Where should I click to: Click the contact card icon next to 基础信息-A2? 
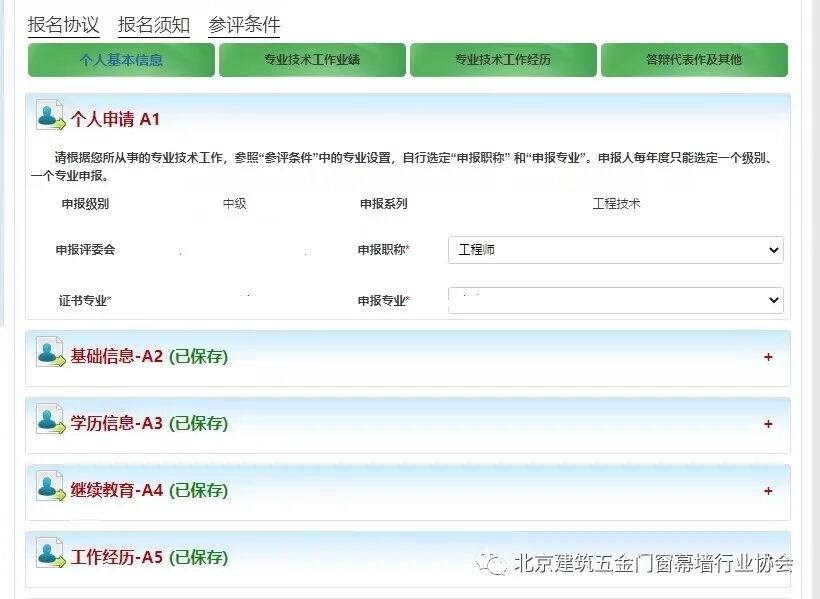coord(47,357)
